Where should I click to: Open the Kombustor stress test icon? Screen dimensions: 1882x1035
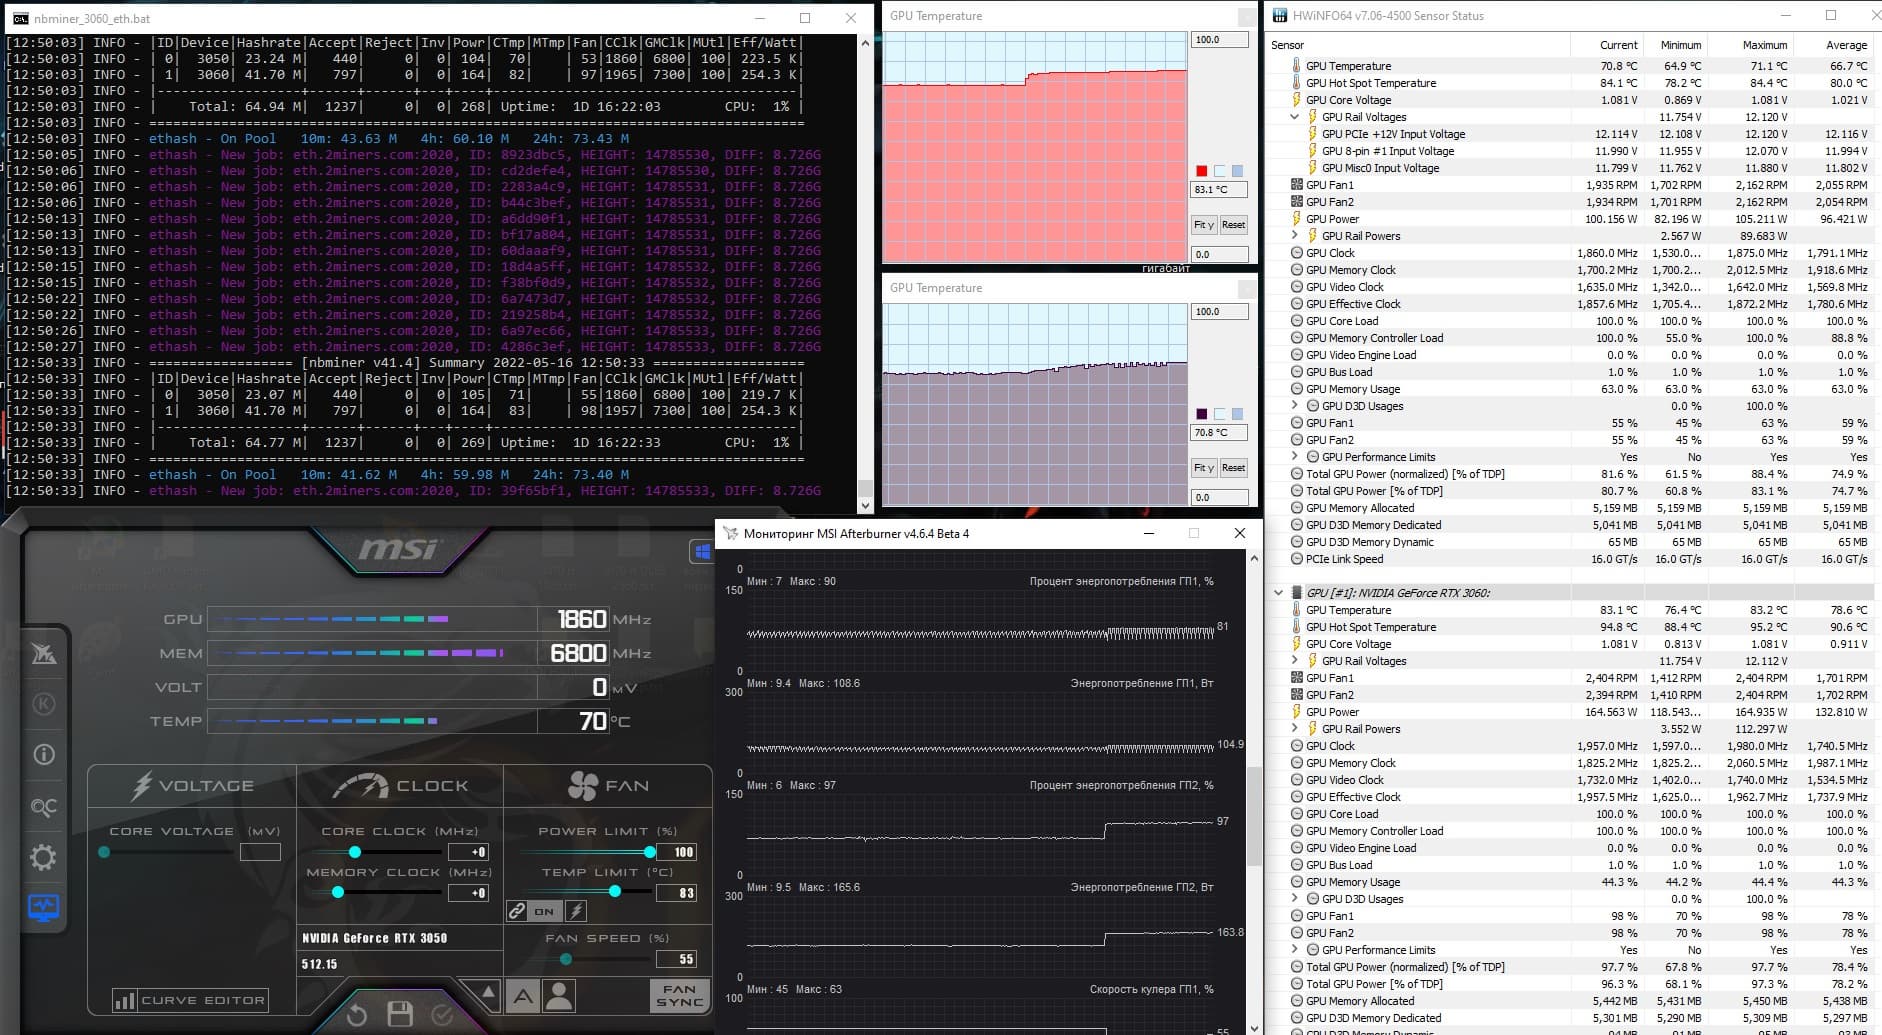44,704
